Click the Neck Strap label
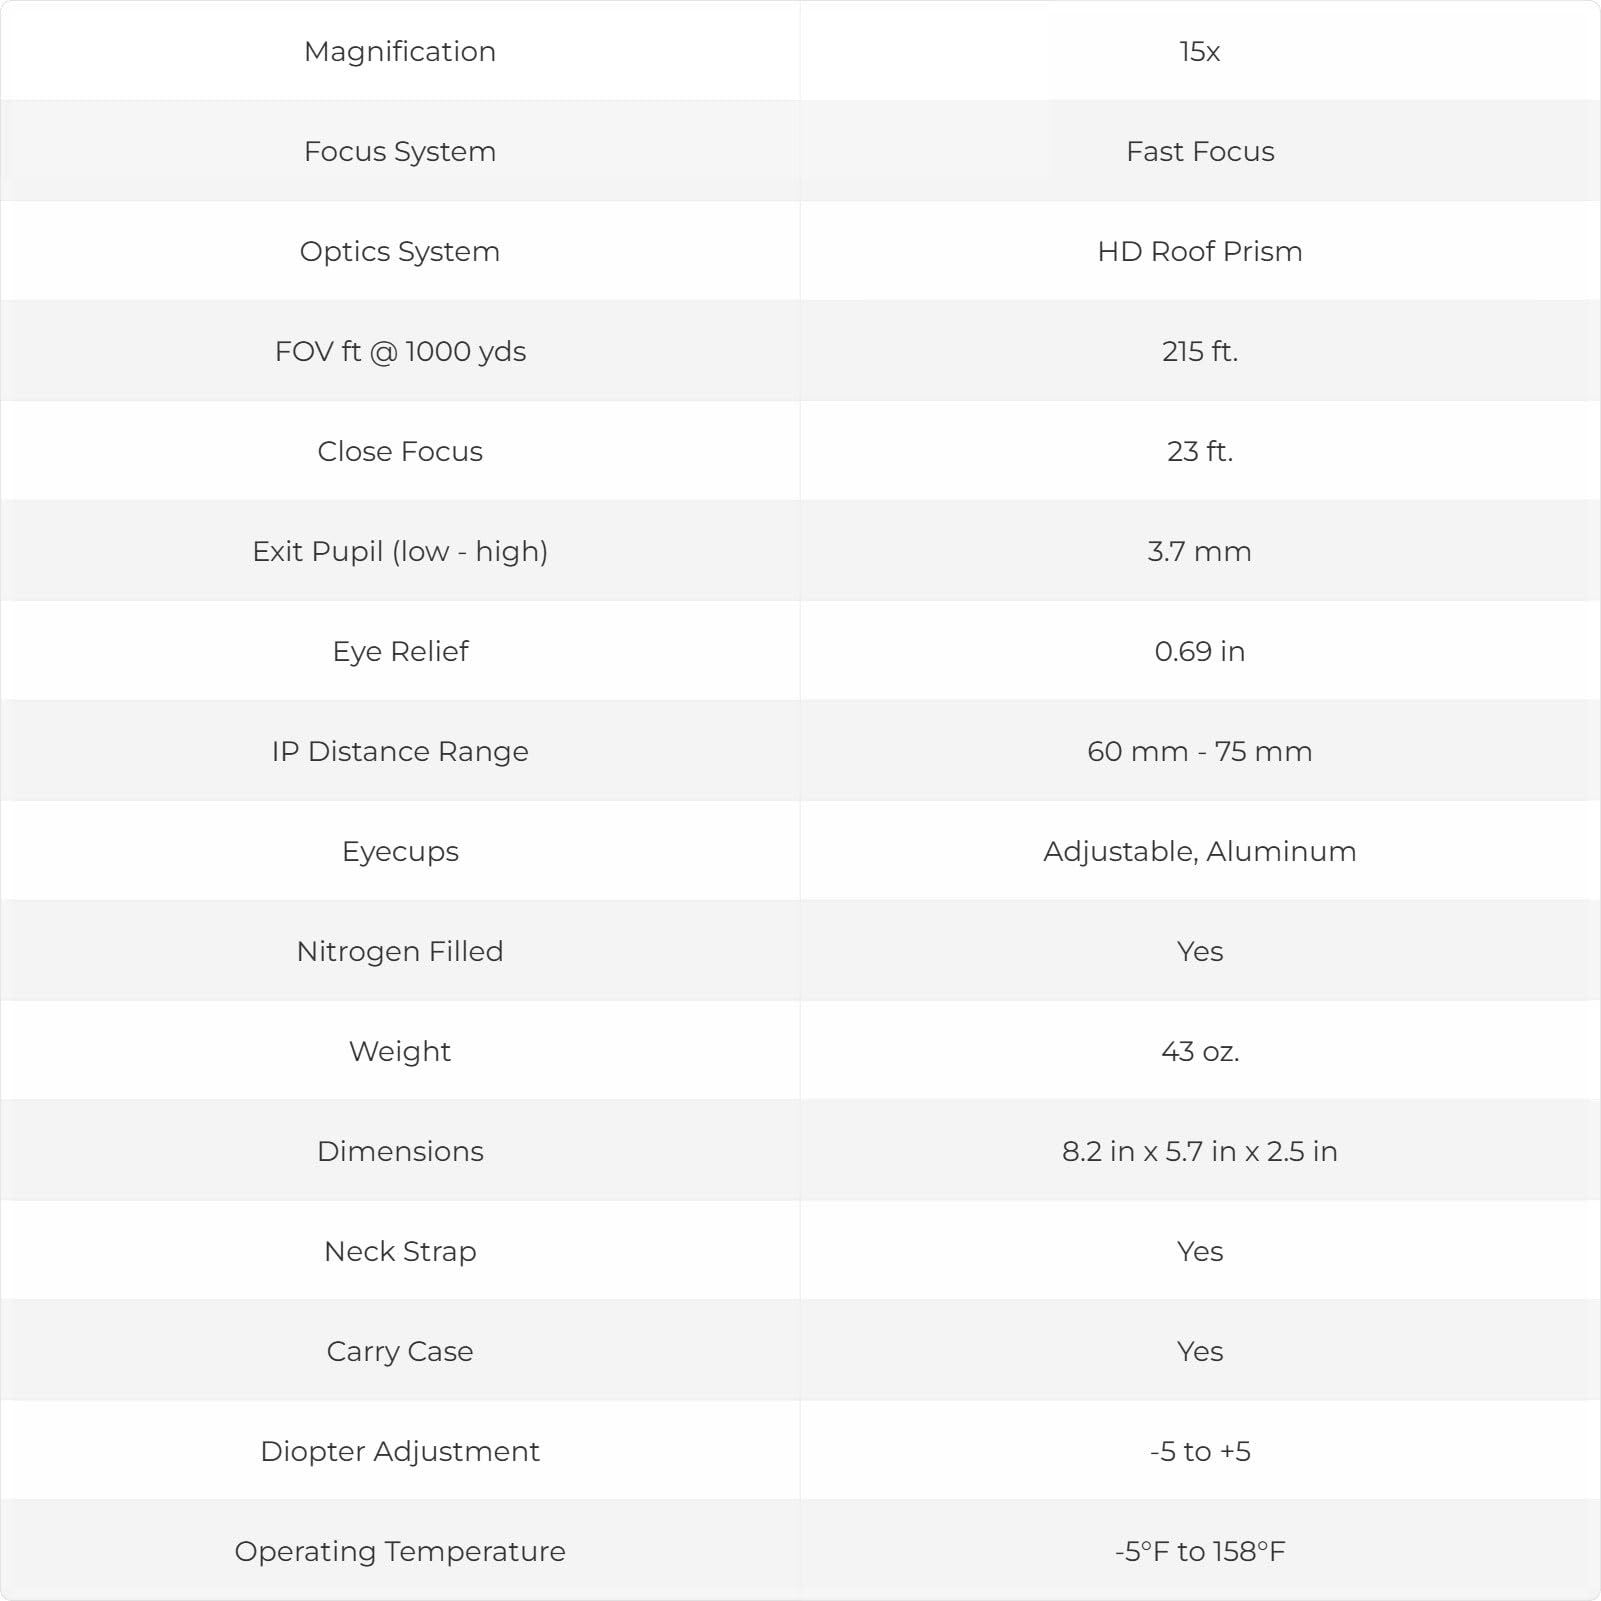 click(x=400, y=1251)
